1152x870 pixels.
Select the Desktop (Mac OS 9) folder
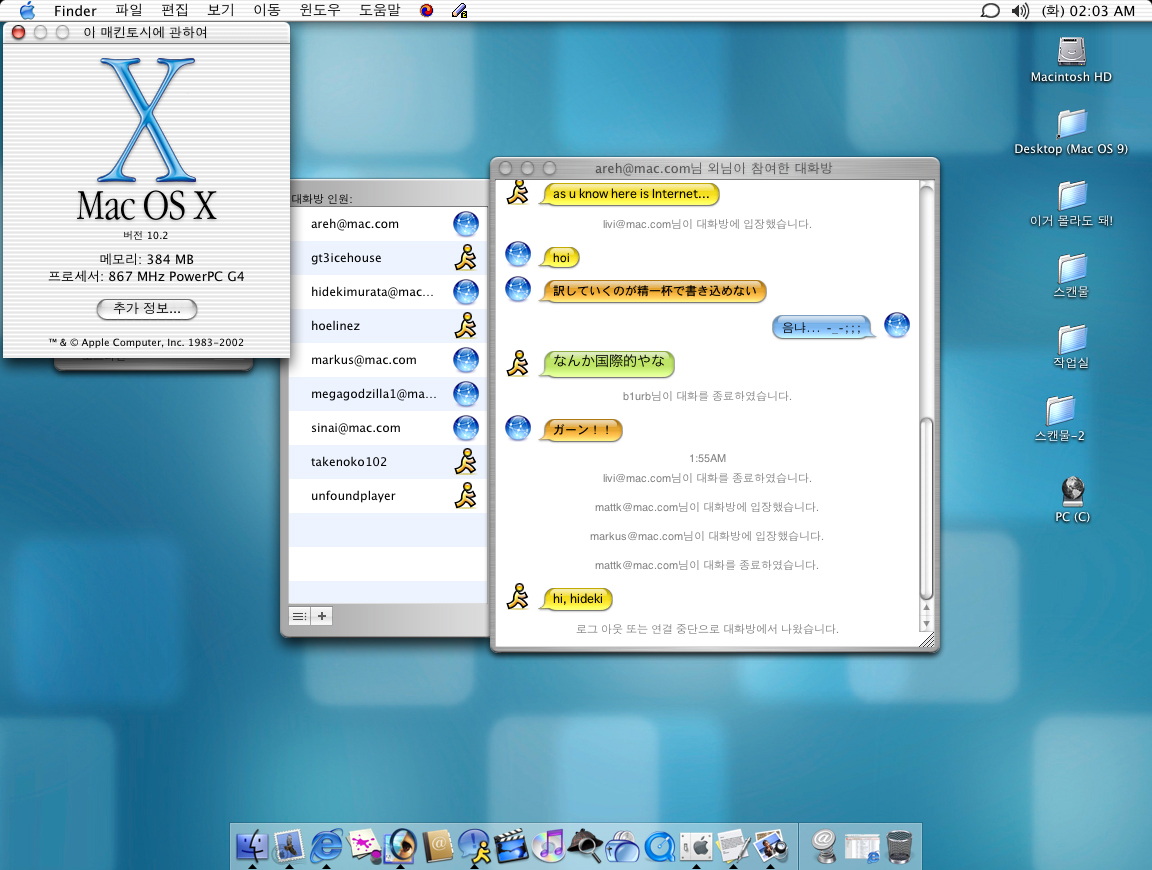(1071, 124)
